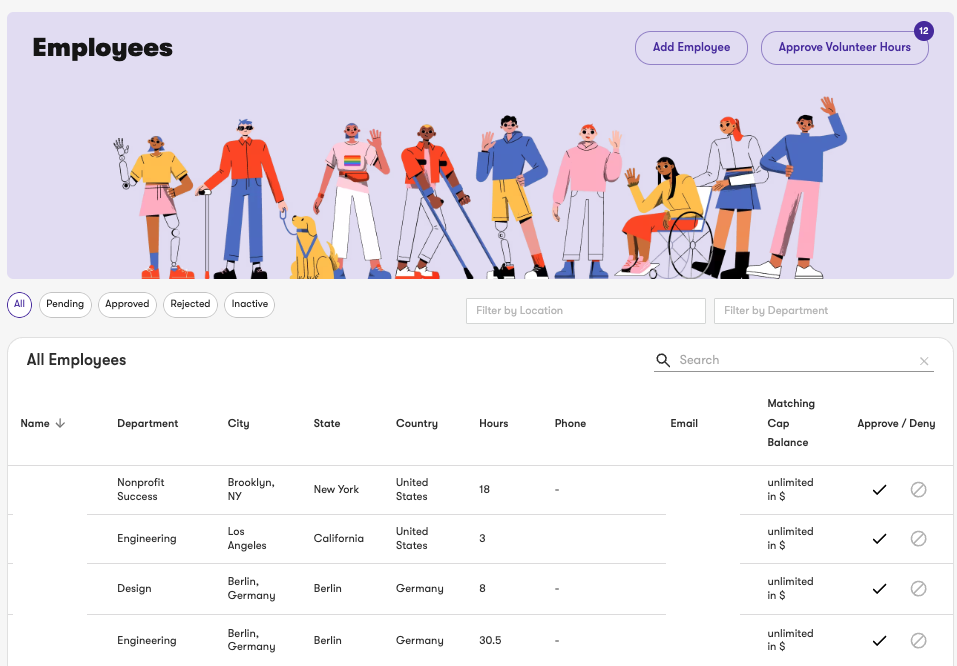This screenshot has width=957, height=666.
Task: Focus the employee Search field
Action: tap(796, 360)
